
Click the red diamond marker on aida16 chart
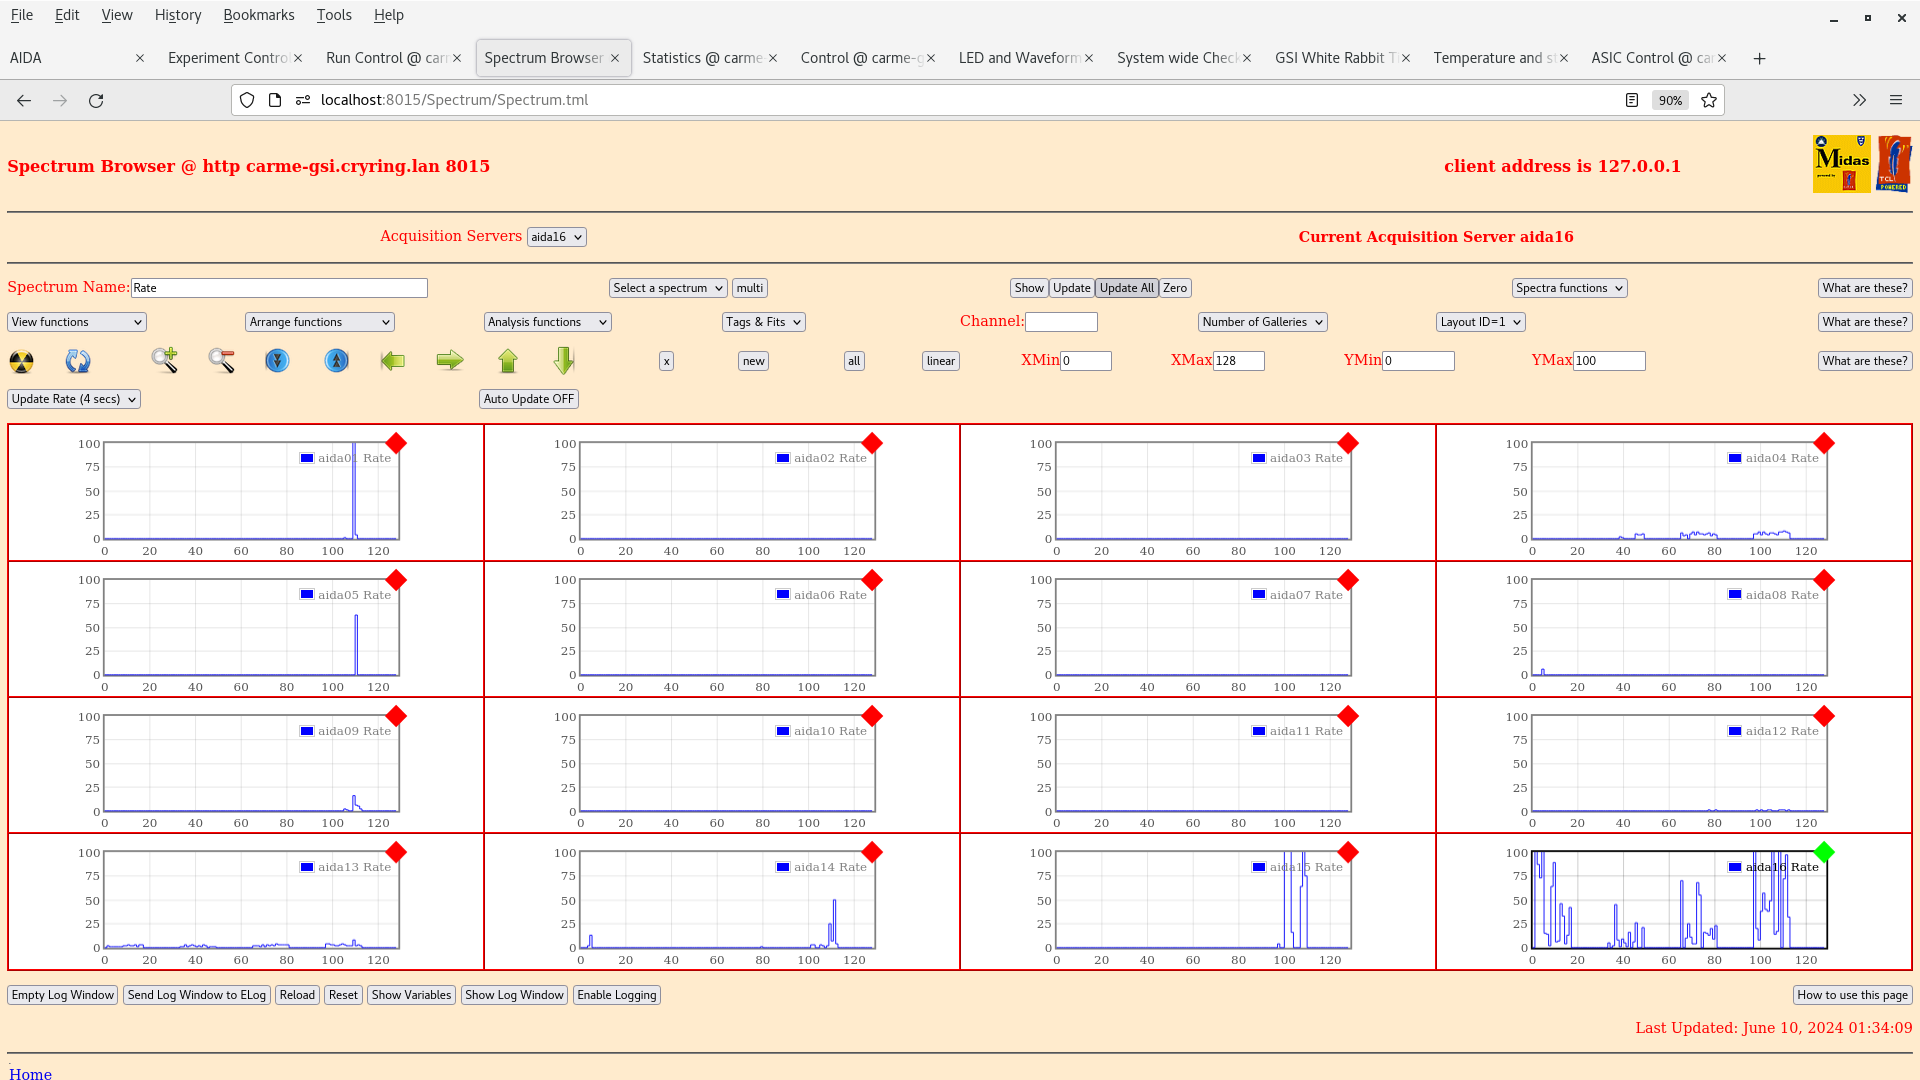point(1825,853)
